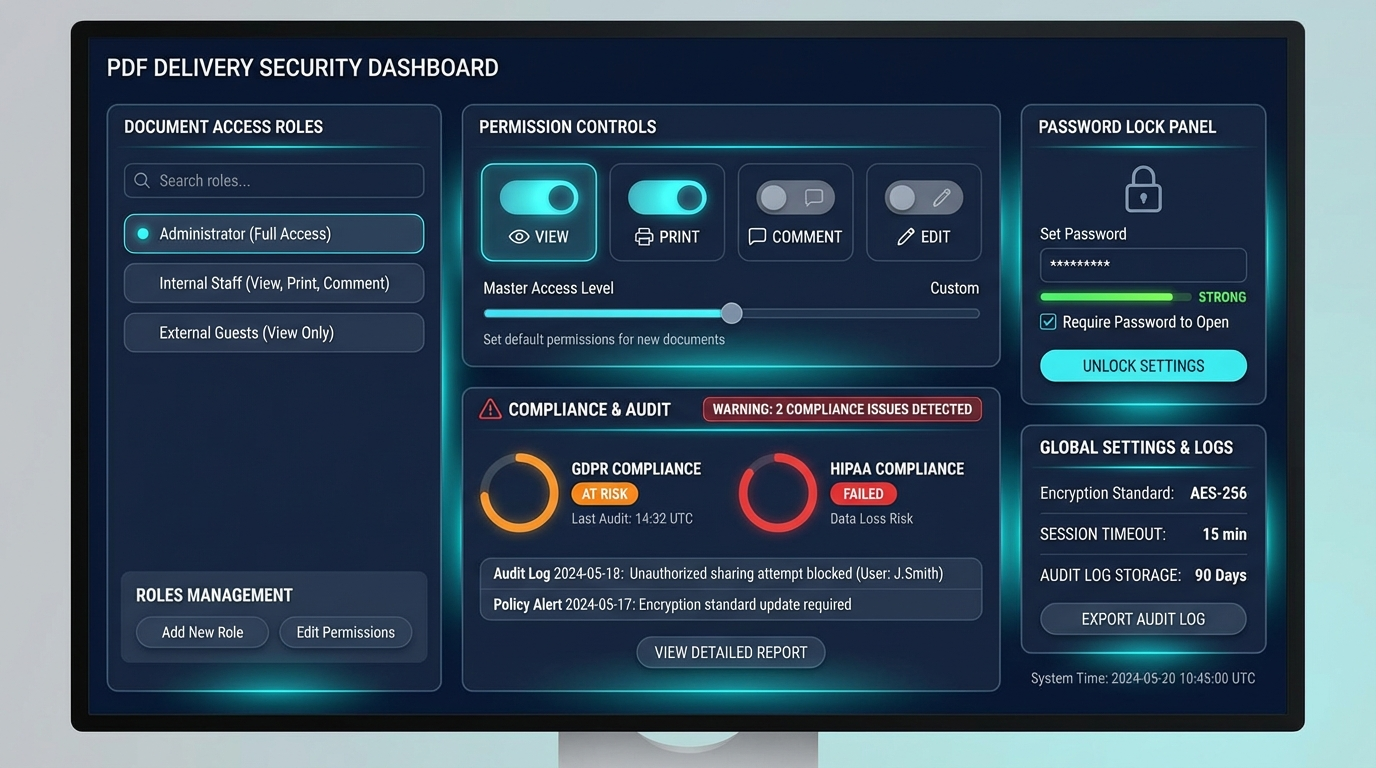Viewport: 1376px width, 768px height.
Task: Click the magnifier icon in the roles search field
Action: (141, 180)
